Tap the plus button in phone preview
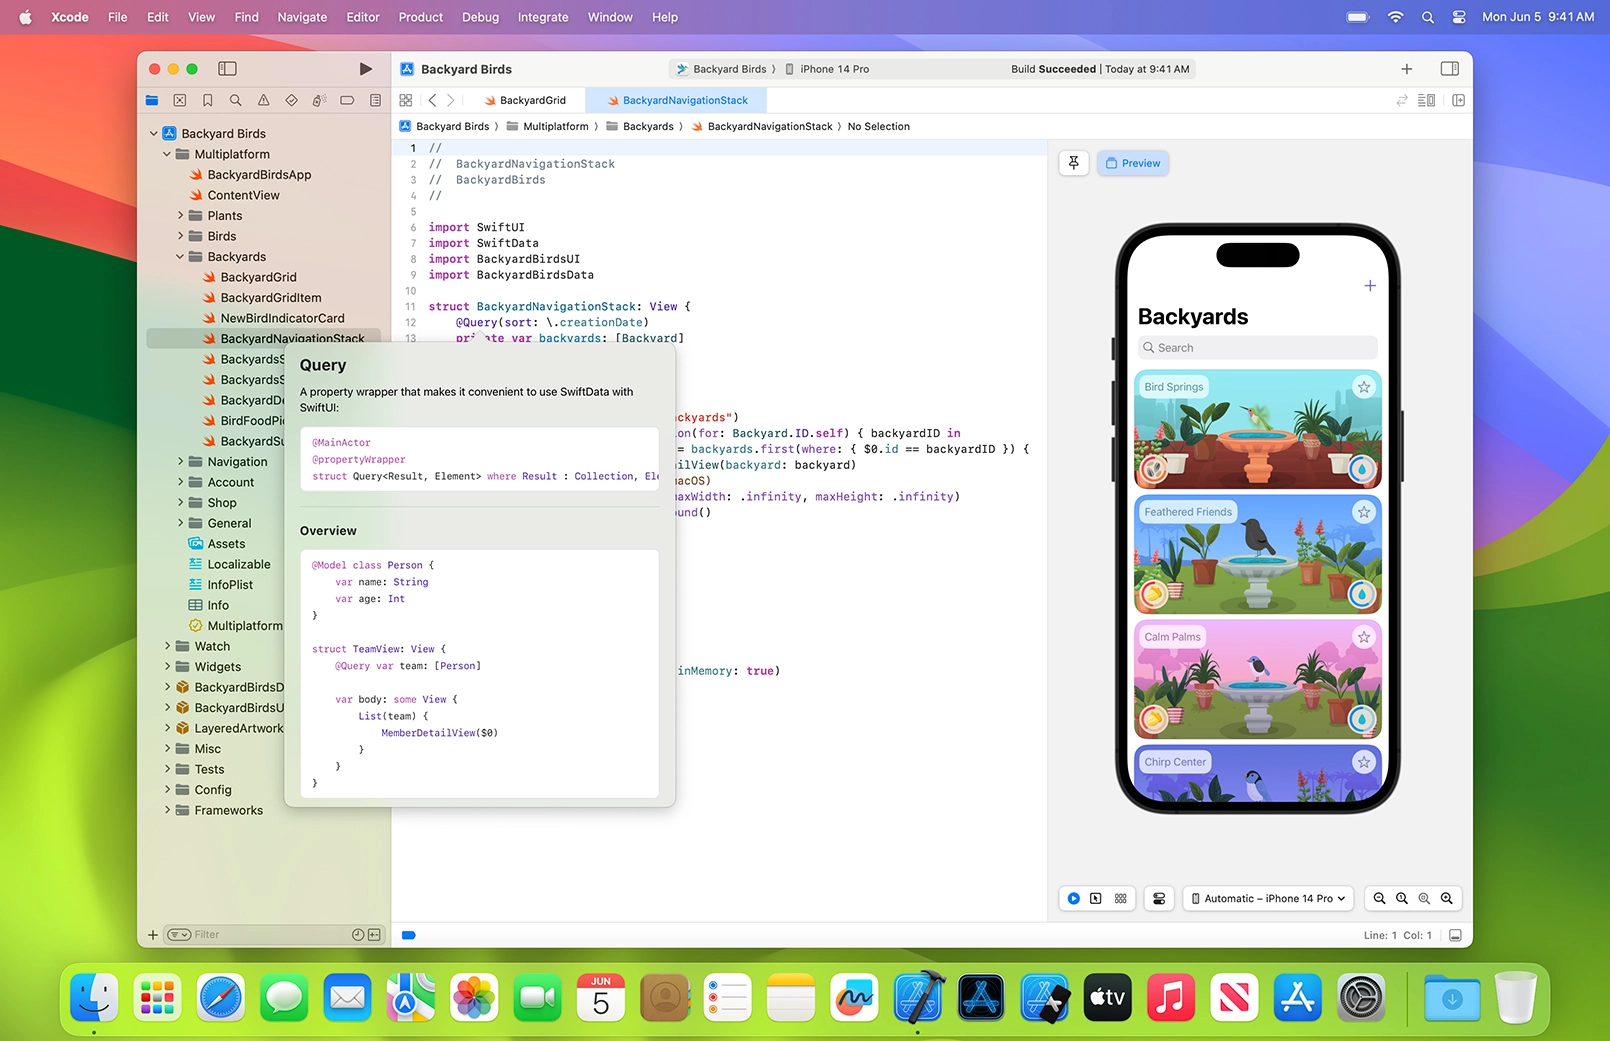This screenshot has width=1610, height=1041. (1370, 286)
